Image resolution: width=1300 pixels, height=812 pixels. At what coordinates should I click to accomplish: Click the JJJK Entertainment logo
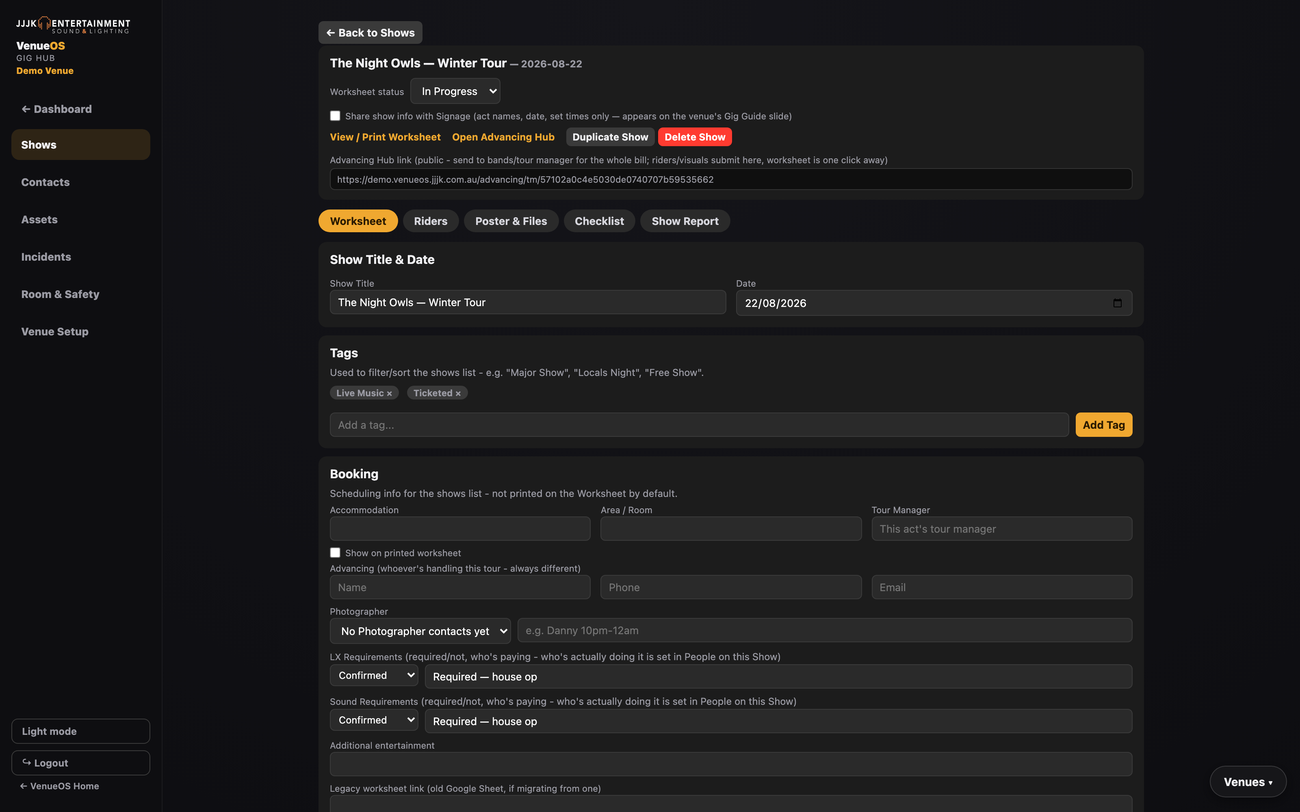coord(73,24)
